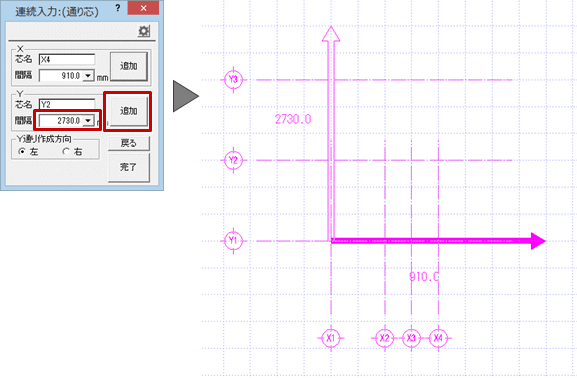Screen dimensions: 577x378
Task: Expand the X 間隔 910.0 dropdown arrow
Action: tap(88, 76)
